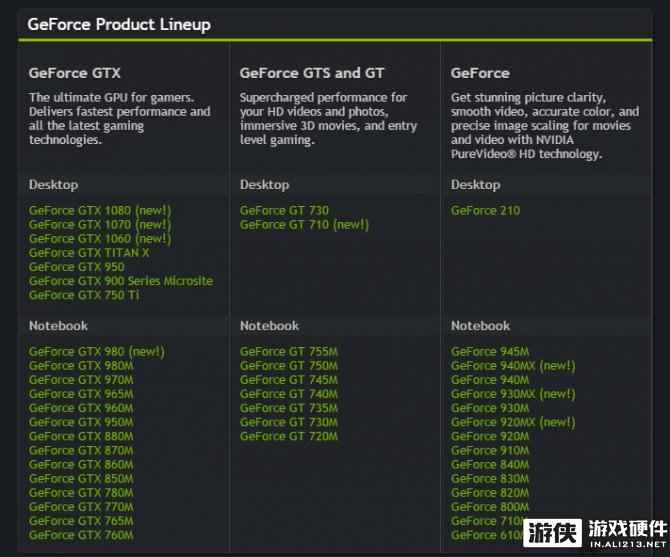Viewport: 670px width, 557px height.
Task: Open the GeForce GT 755M notebook link
Action: [288, 352]
